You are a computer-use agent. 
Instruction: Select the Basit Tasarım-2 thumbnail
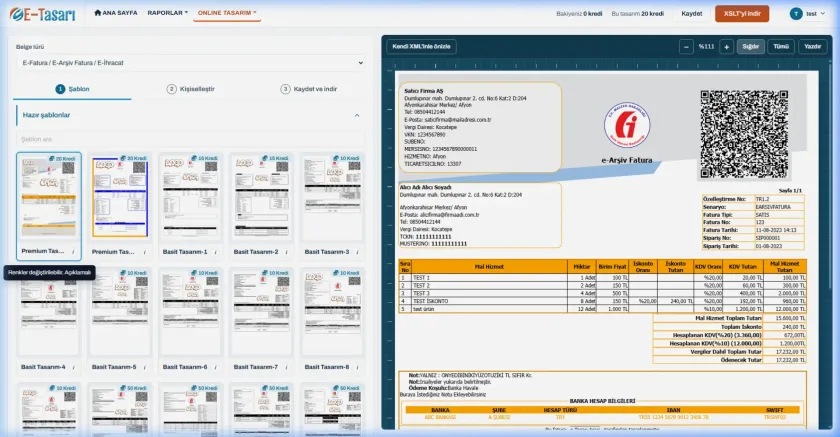pos(262,198)
